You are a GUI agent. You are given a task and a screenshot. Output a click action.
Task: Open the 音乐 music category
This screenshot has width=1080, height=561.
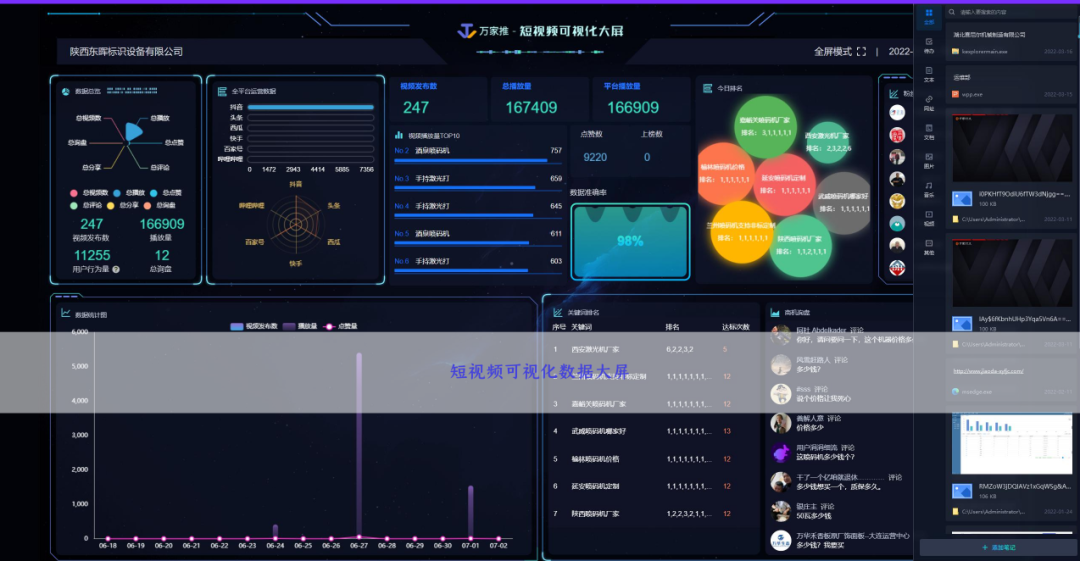point(929,188)
